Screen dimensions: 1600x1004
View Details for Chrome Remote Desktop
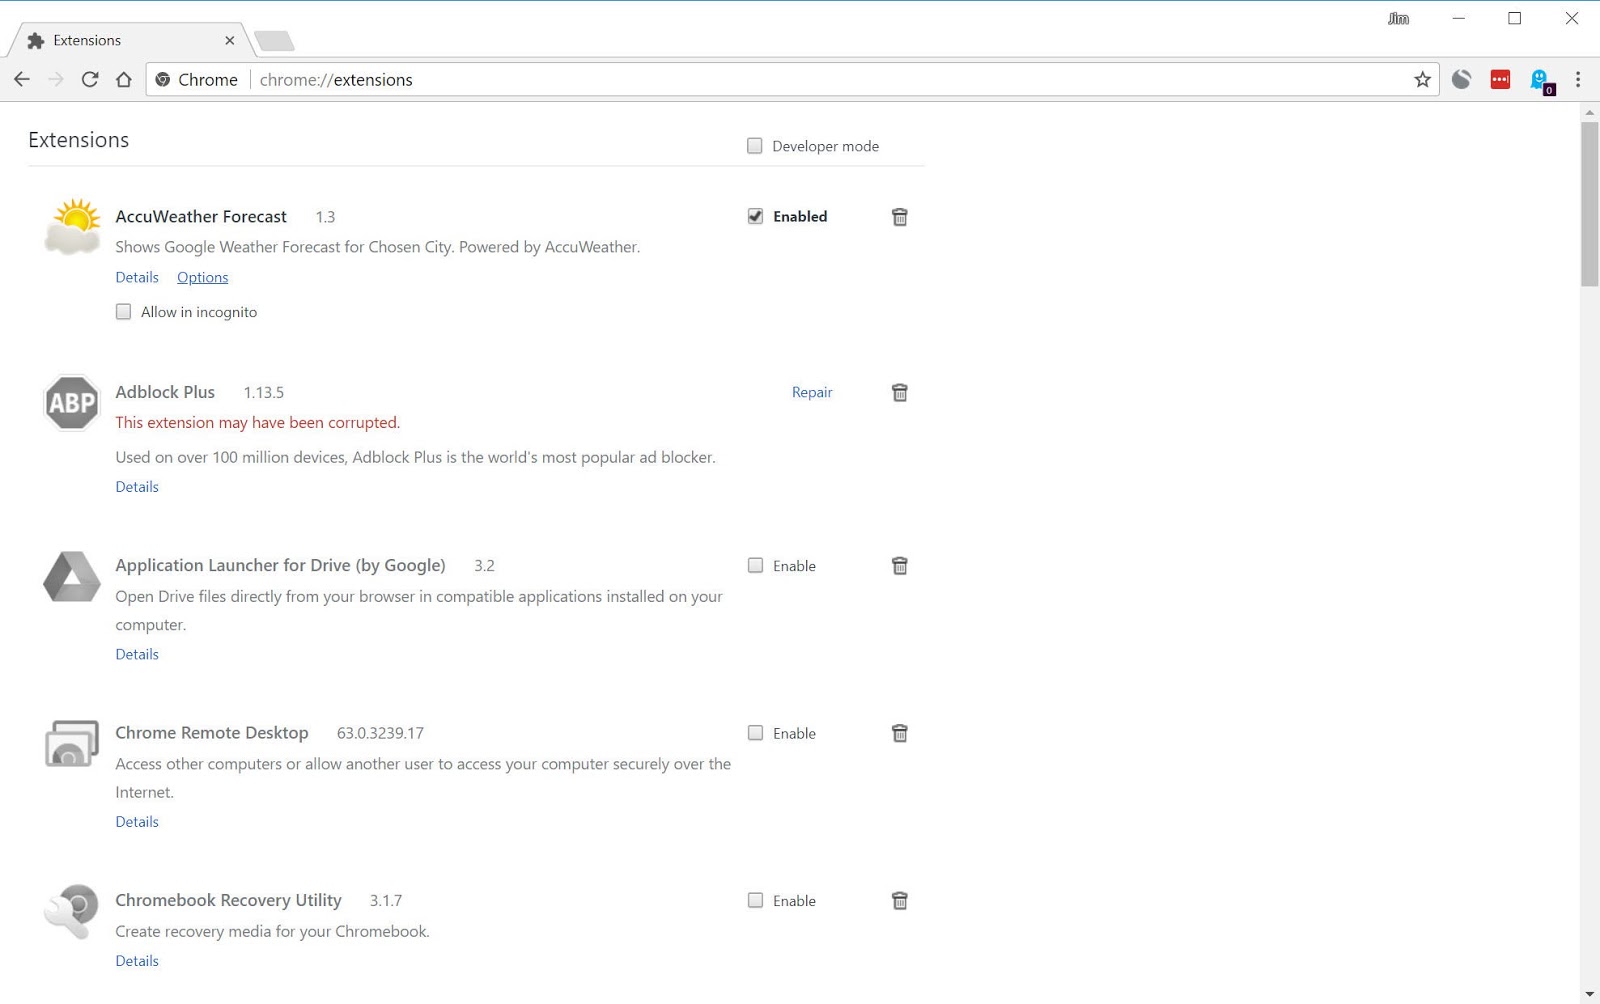[137, 821]
